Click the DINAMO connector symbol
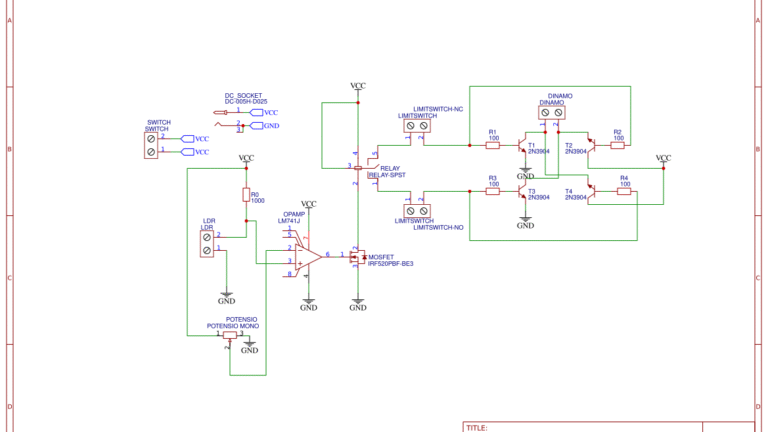 tap(552, 114)
